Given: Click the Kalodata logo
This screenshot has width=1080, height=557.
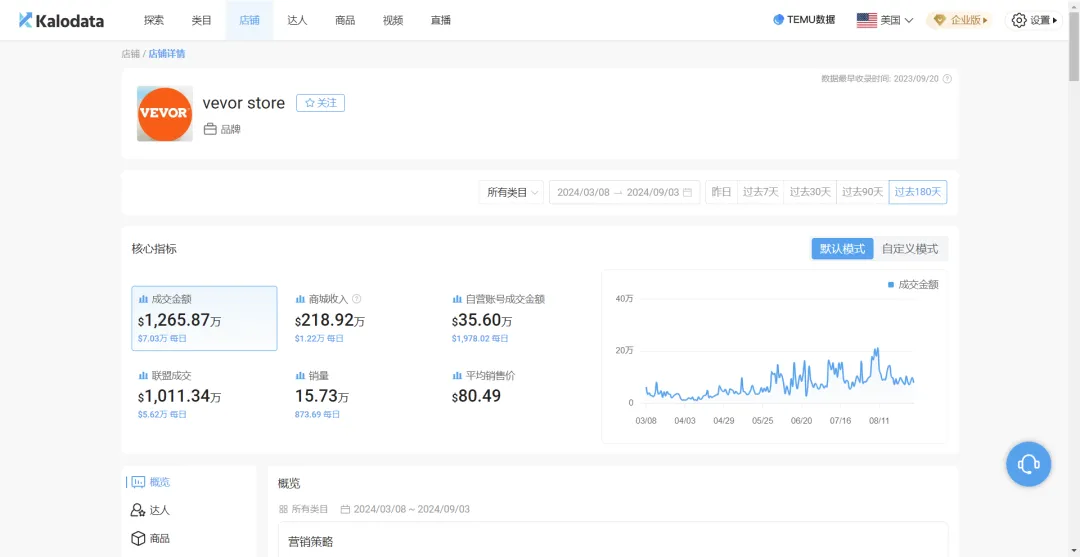Looking at the screenshot, I should click(x=61, y=20).
